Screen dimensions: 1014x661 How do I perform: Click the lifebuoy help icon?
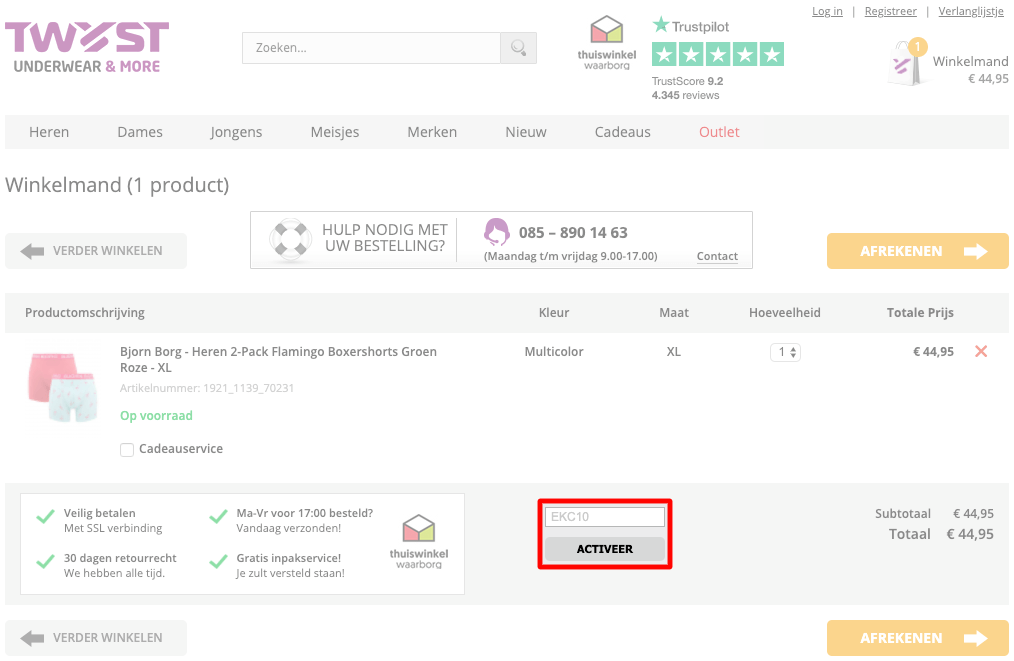(290, 239)
